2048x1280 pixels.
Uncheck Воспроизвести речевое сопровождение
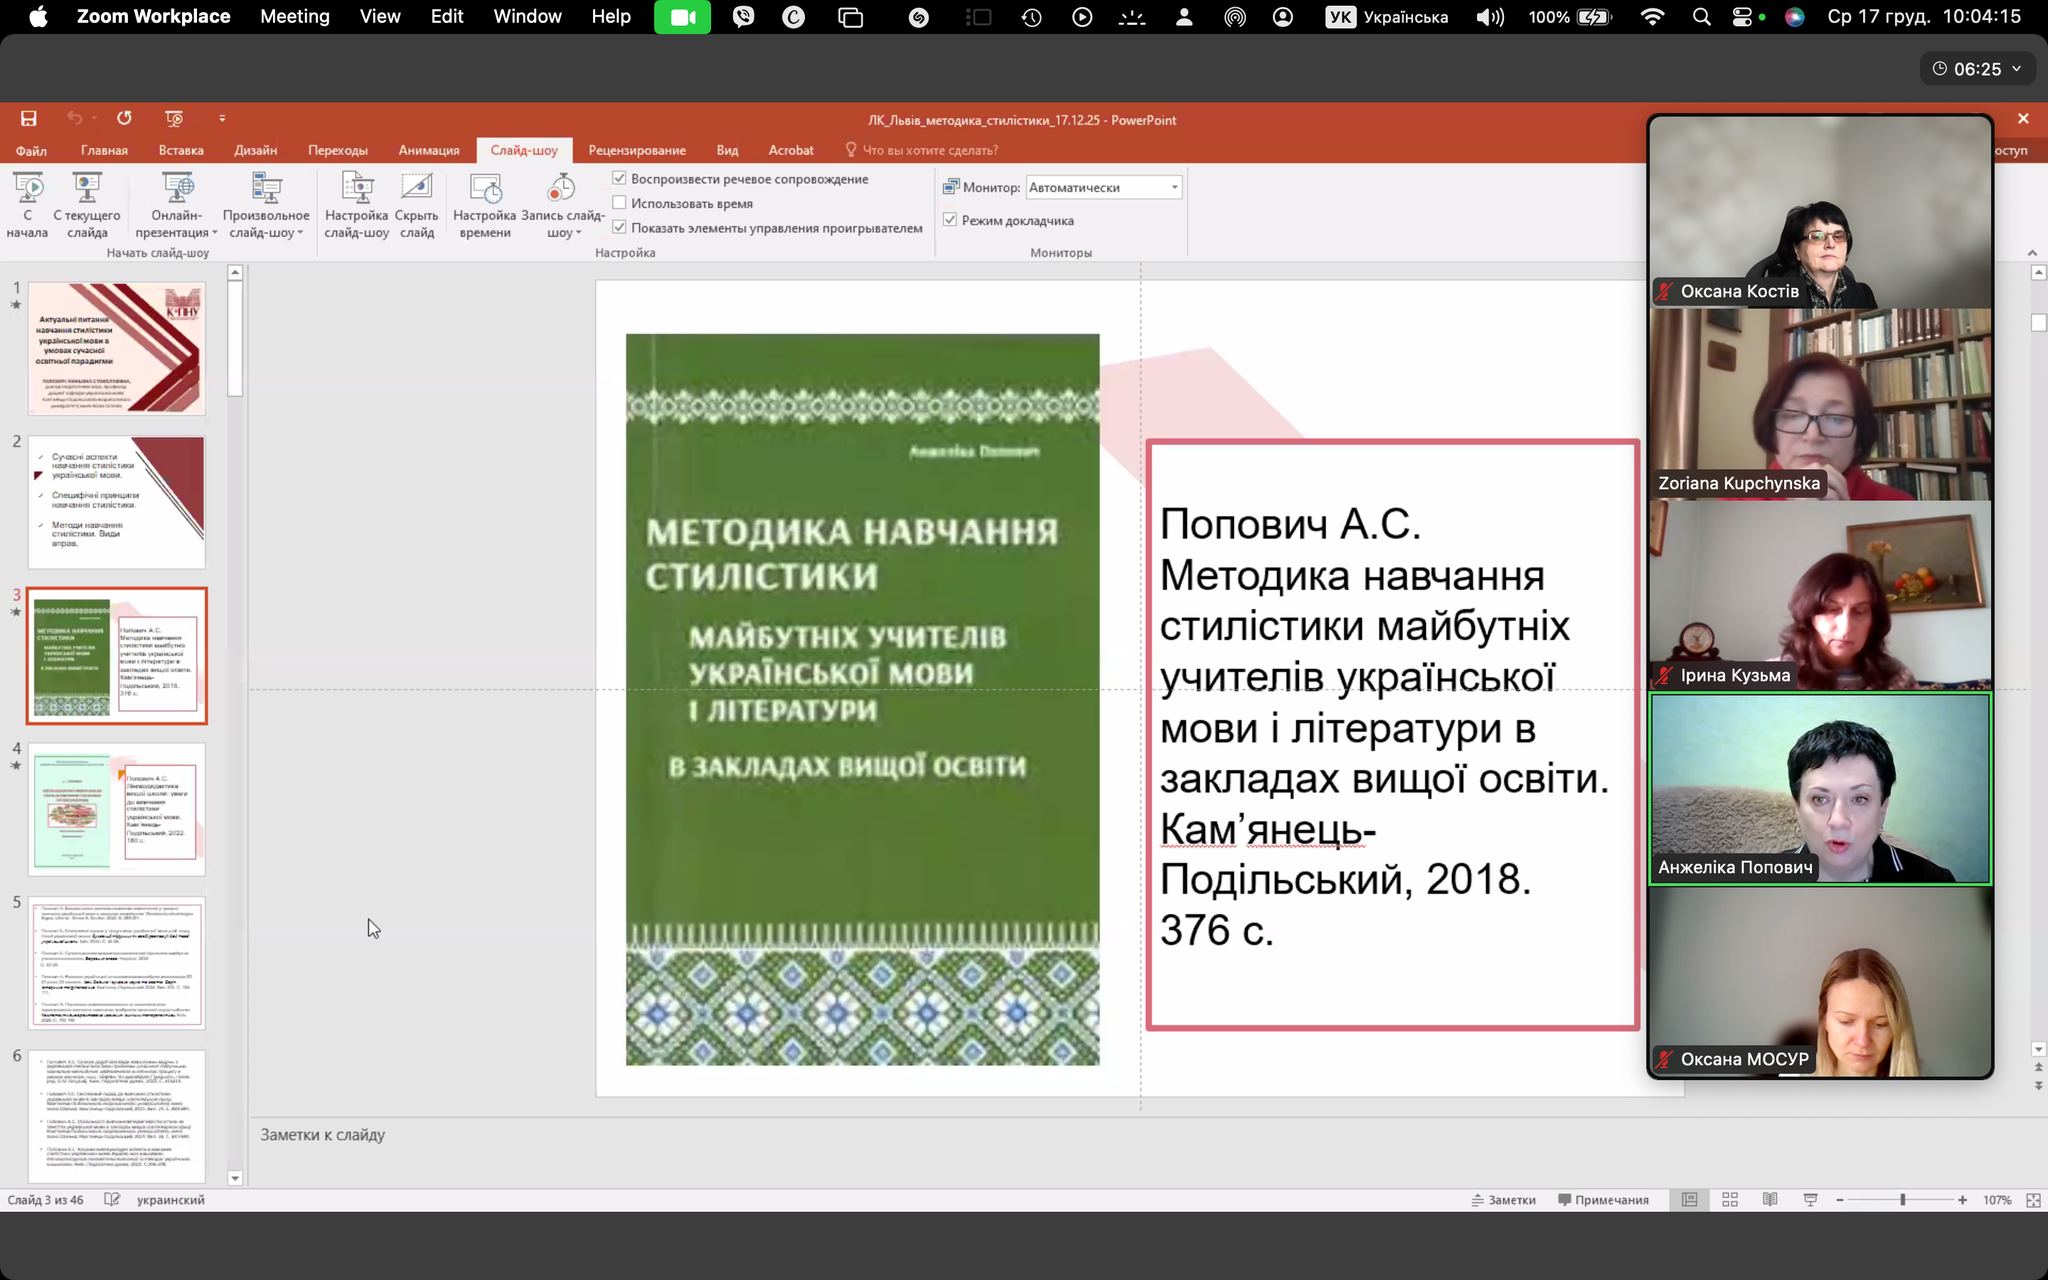(622, 178)
